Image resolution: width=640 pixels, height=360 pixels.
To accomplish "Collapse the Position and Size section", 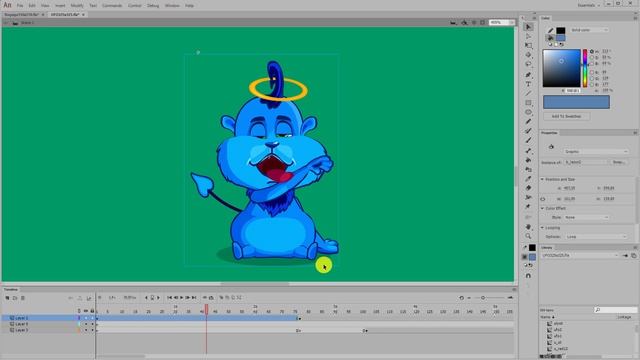I will click(542, 179).
